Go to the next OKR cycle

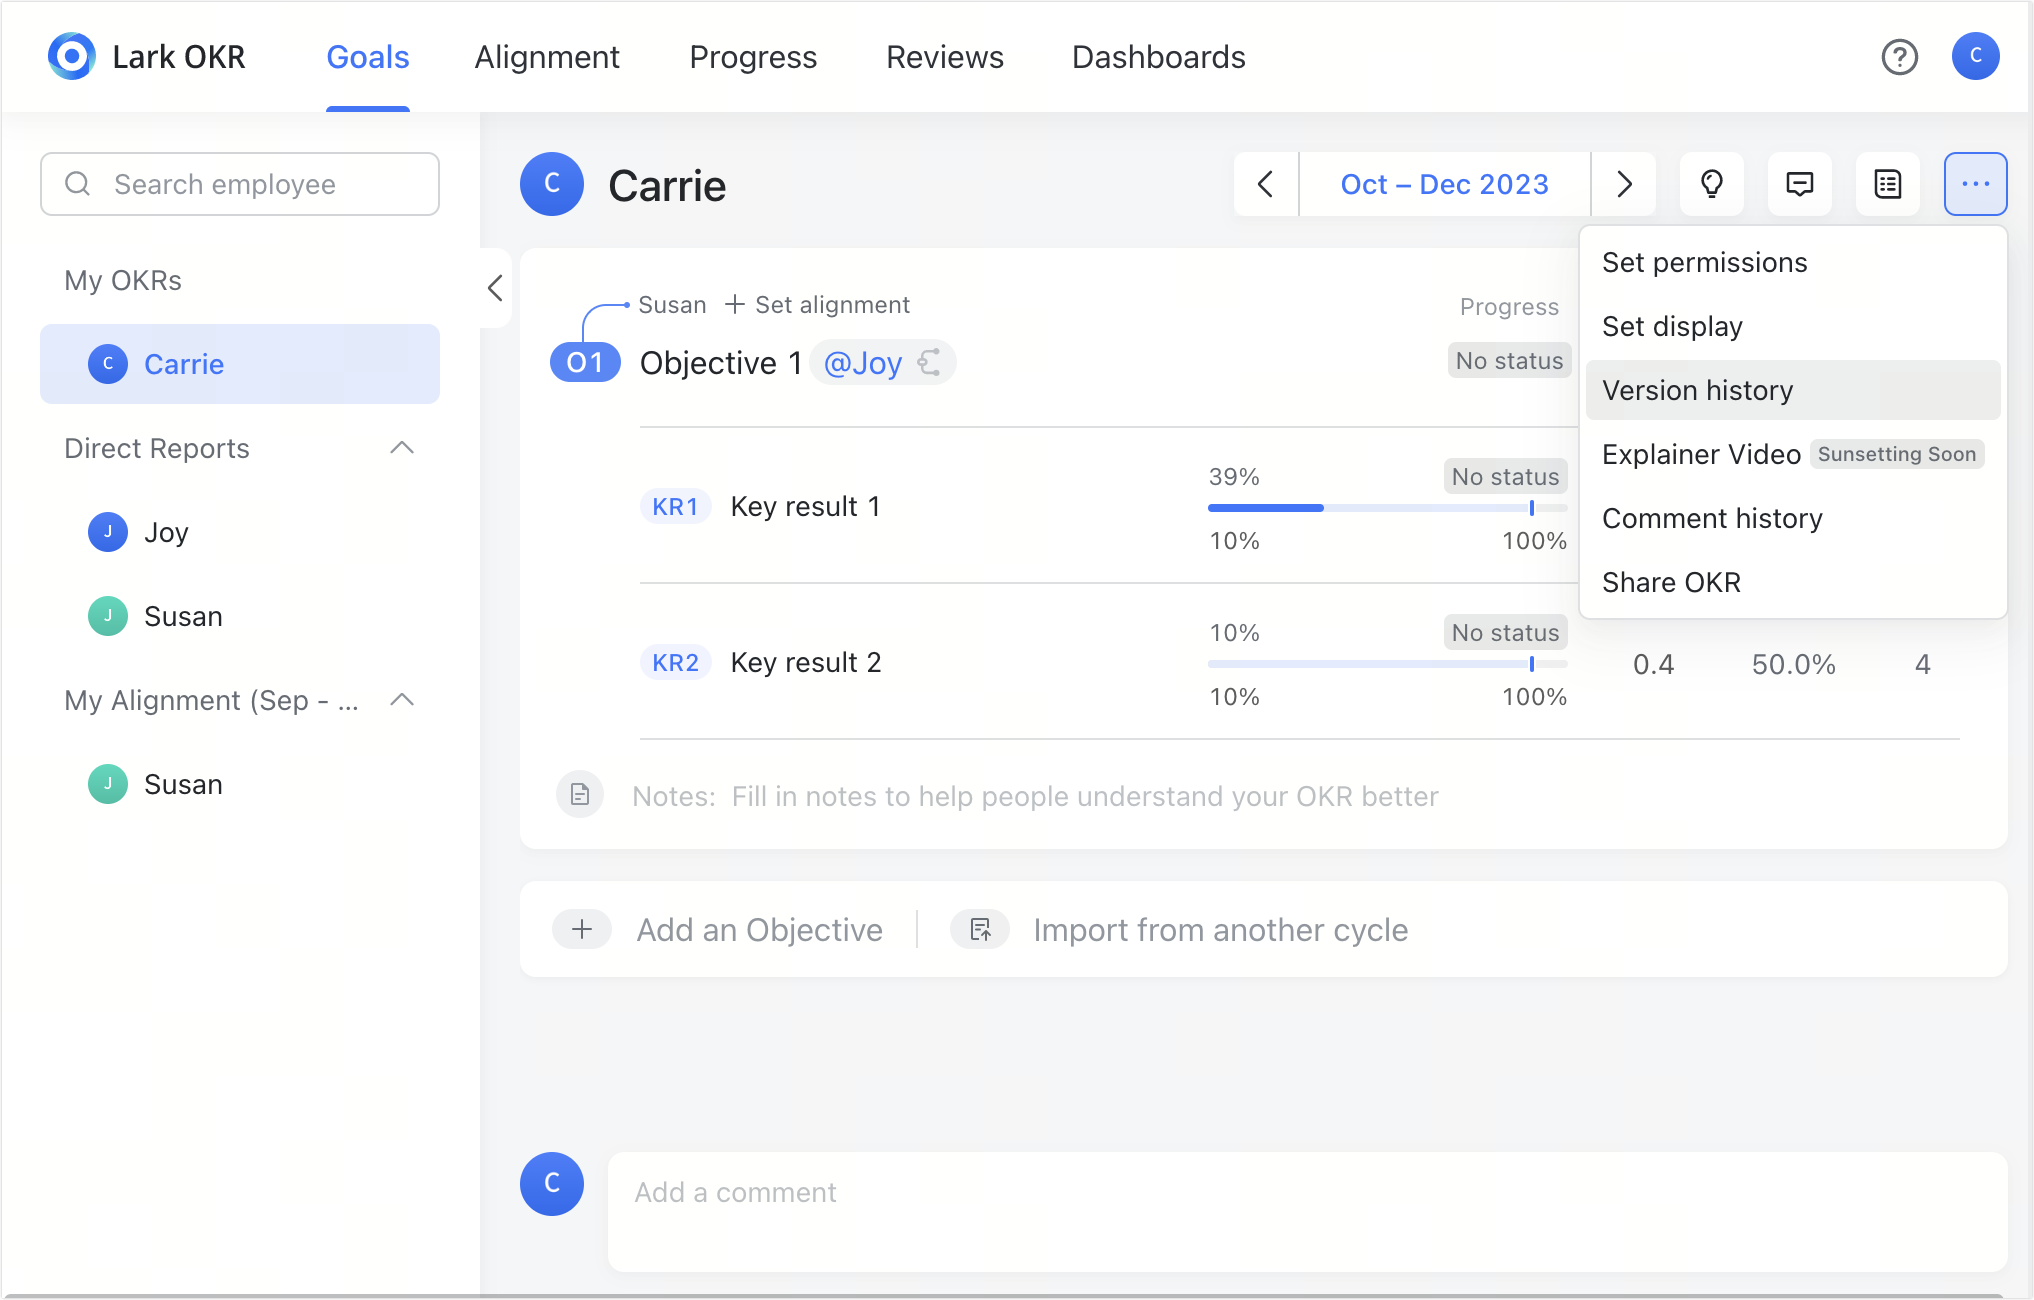1624,184
